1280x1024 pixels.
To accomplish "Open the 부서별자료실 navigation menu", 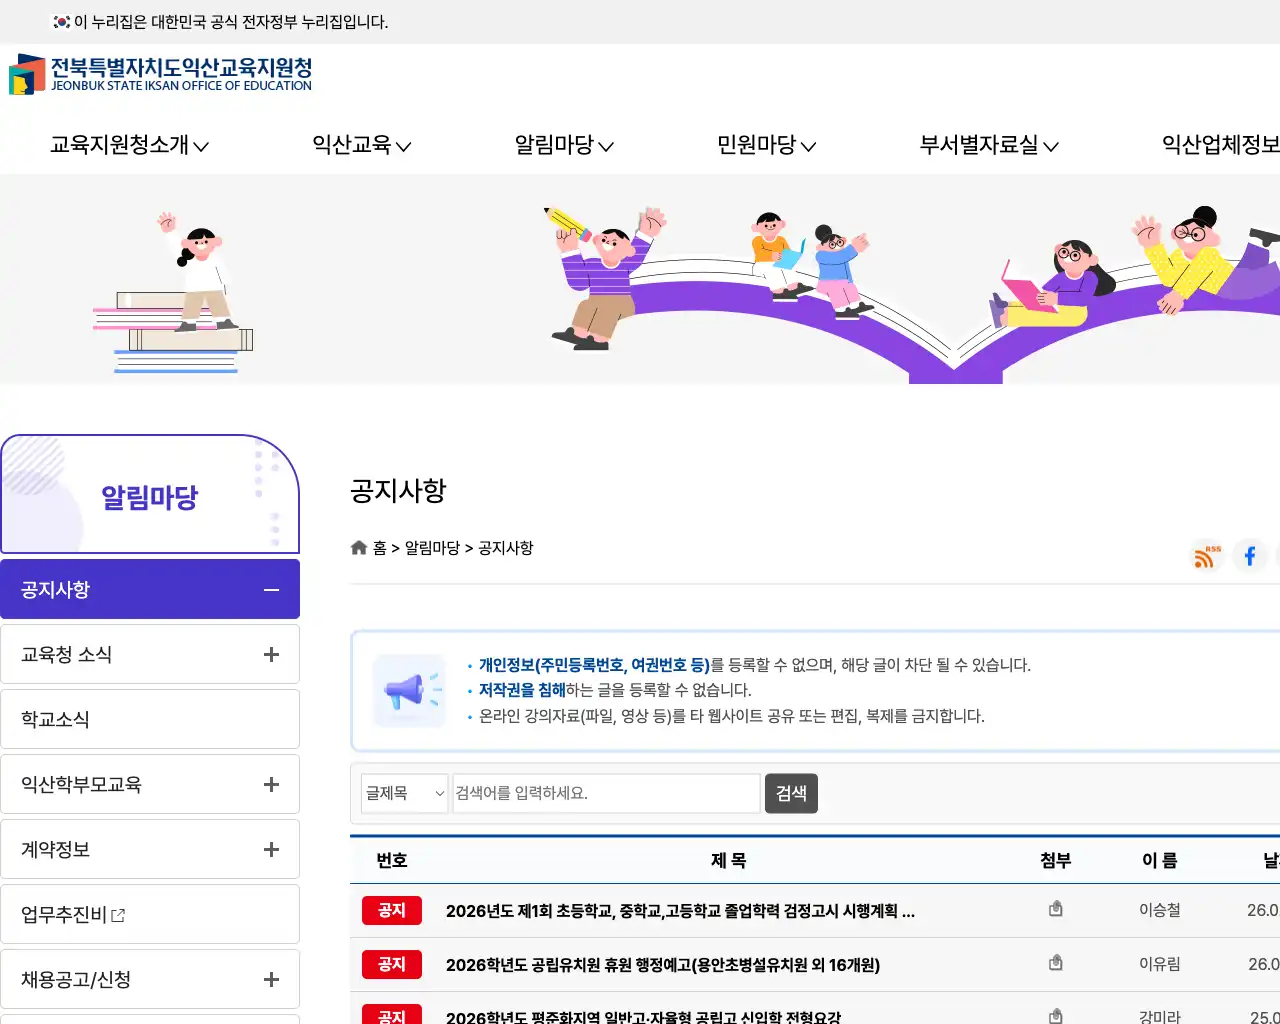I will click(989, 145).
